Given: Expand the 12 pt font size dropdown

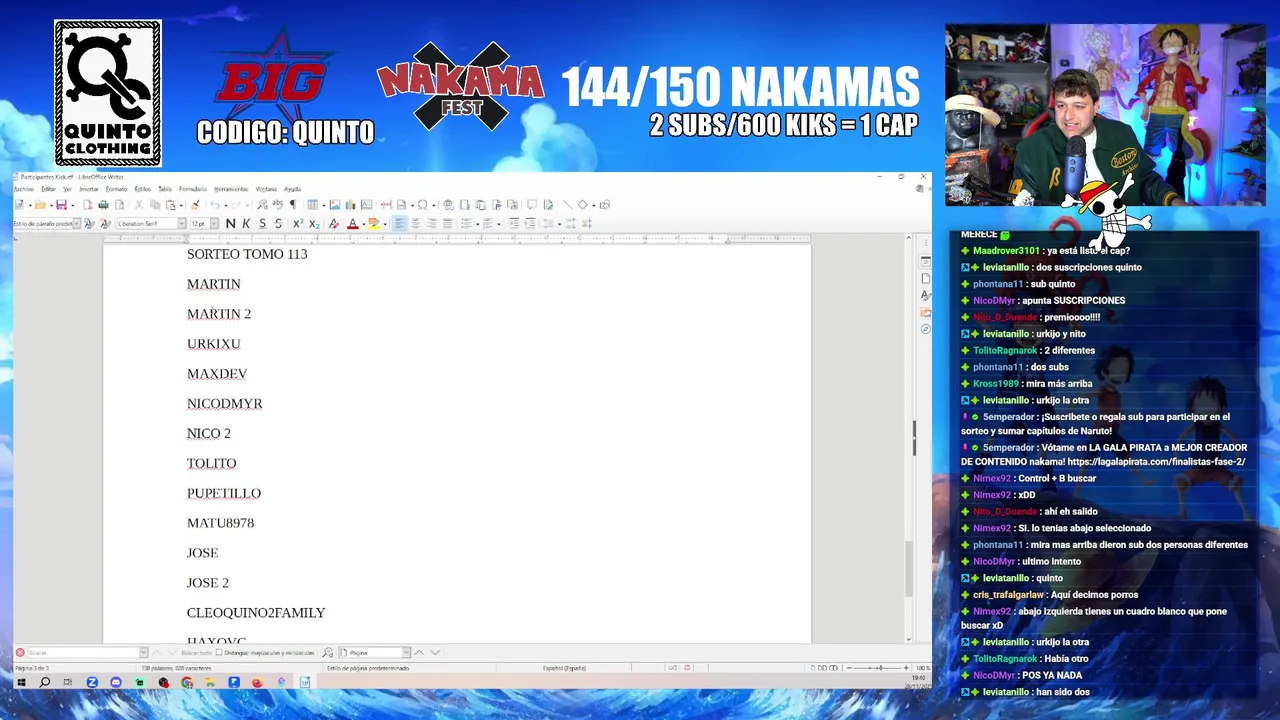Looking at the screenshot, I should pyautogui.click(x=214, y=224).
